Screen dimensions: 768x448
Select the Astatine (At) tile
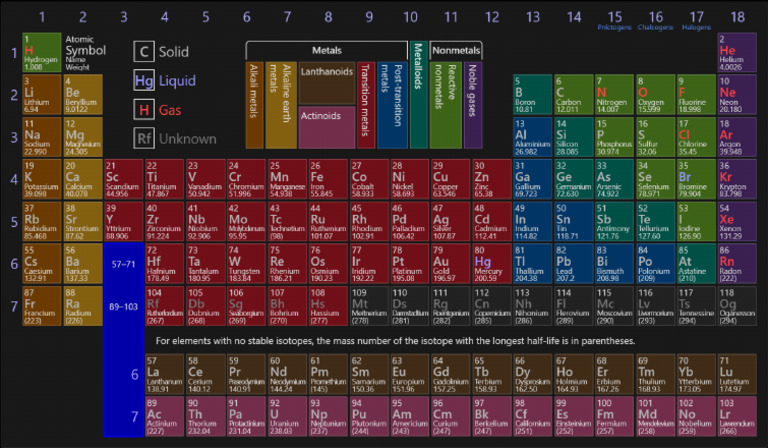pyautogui.click(x=696, y=264)
